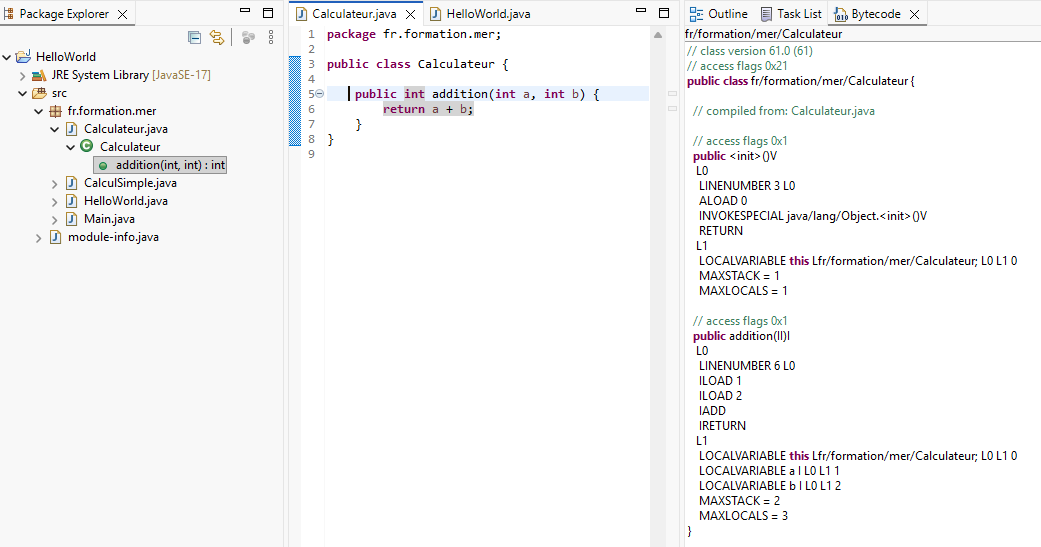Viewport: 1041px width, 547px height.
Task: Click IRETURN instruction in Bytecode
Action: tap(722, 426)
